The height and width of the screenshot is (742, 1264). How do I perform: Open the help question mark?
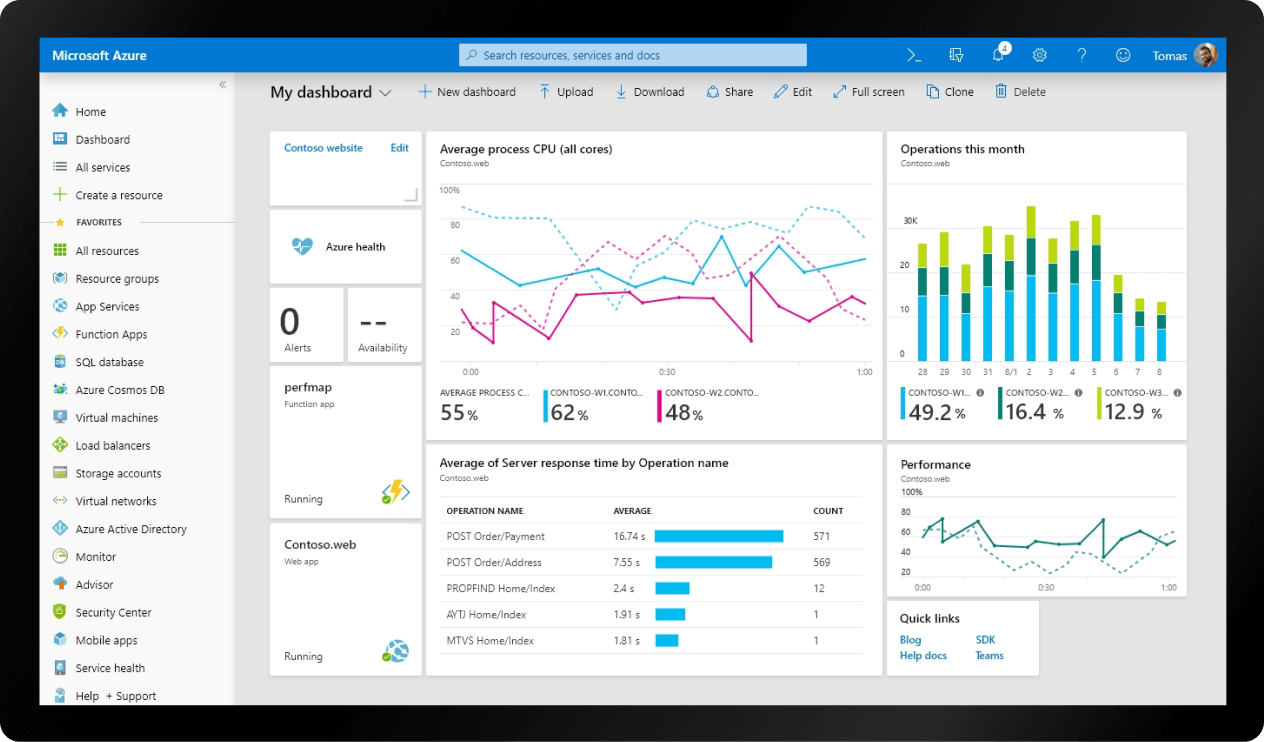click(1081, 55)
